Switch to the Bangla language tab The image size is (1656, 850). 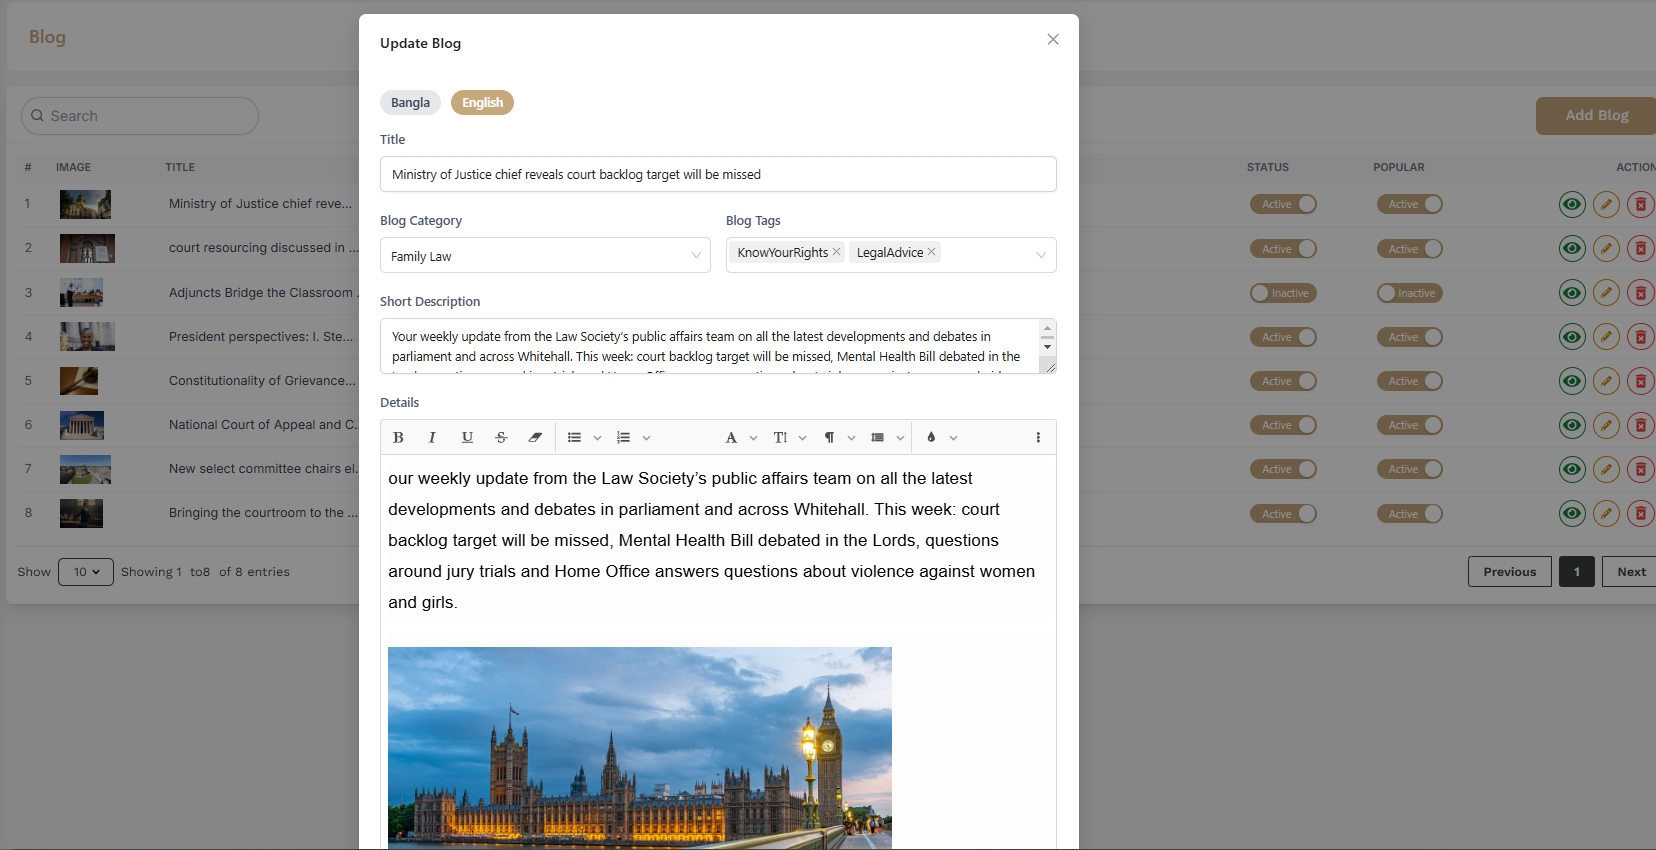(x=410, y=103)
